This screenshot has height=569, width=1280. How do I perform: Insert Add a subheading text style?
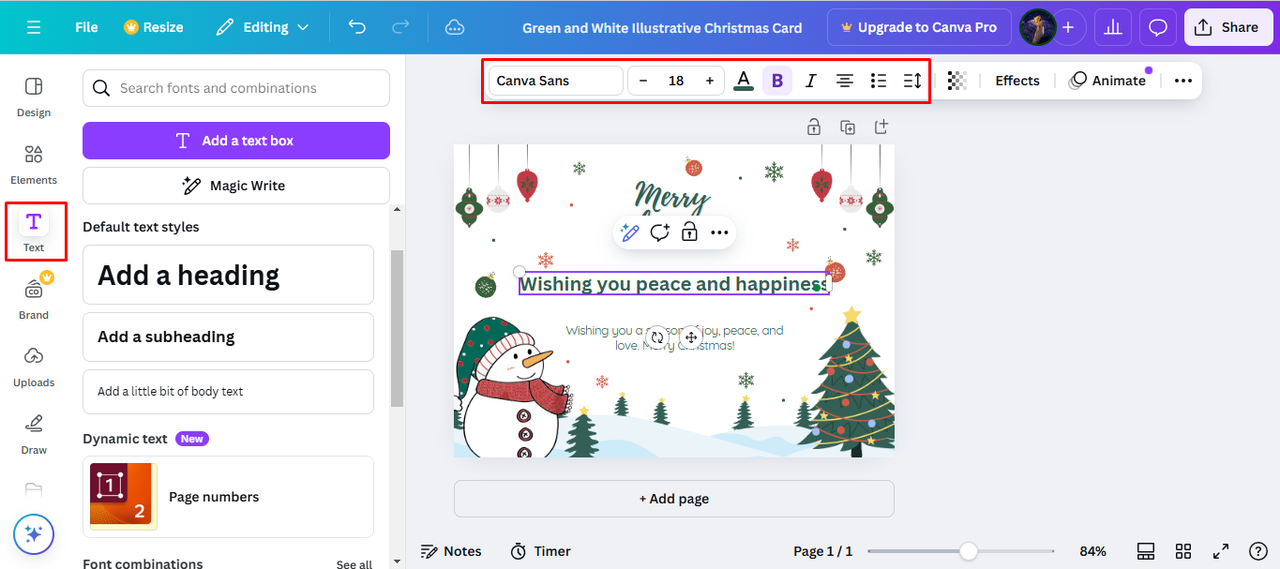(228, 337)
